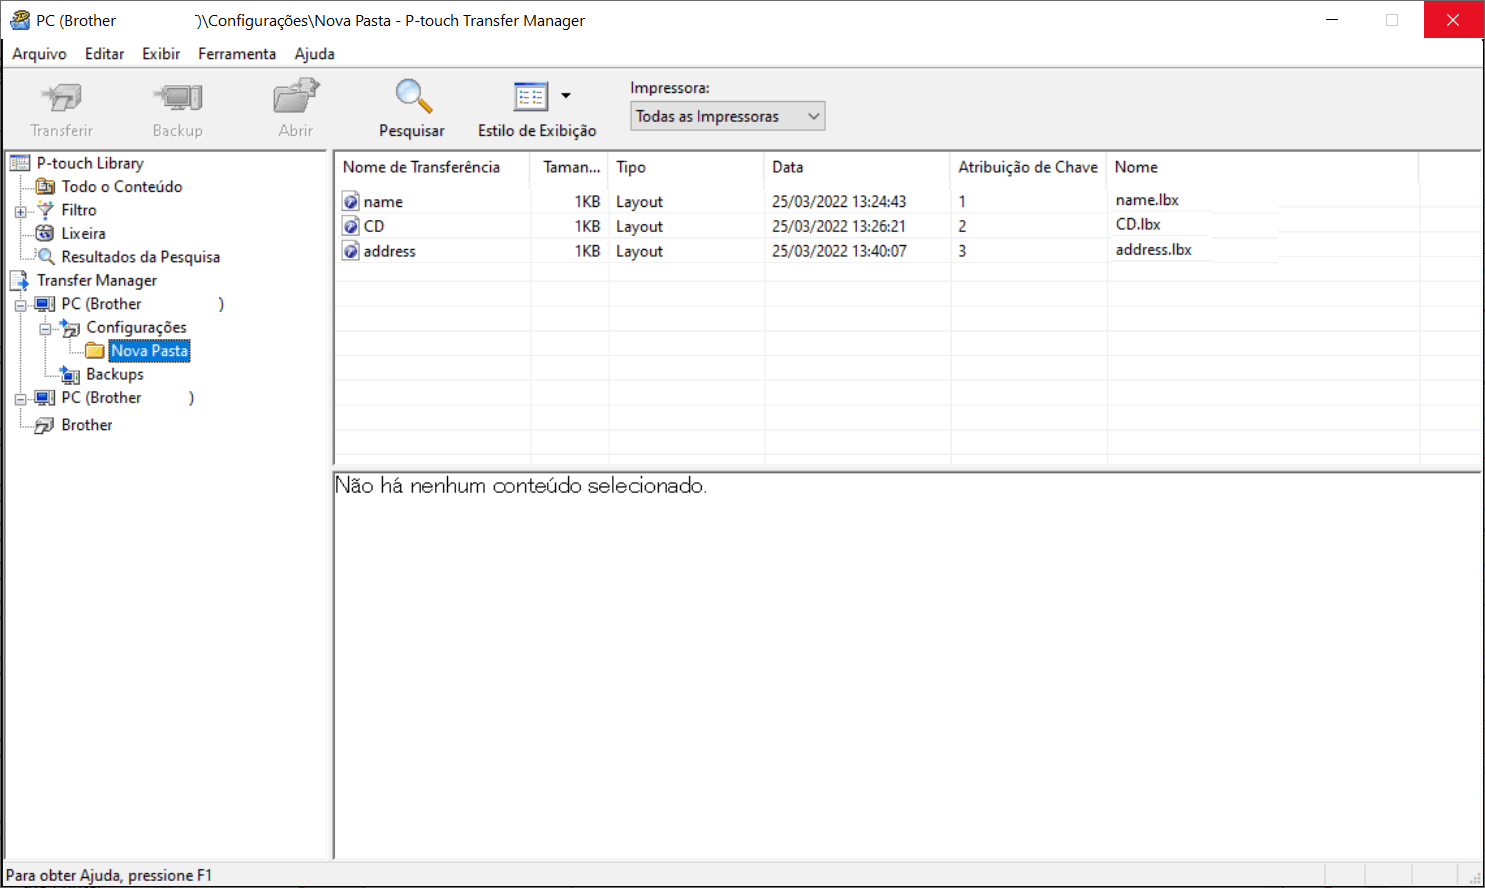
Task: Click name.lbx file name cell
Action: point(1147,200)
